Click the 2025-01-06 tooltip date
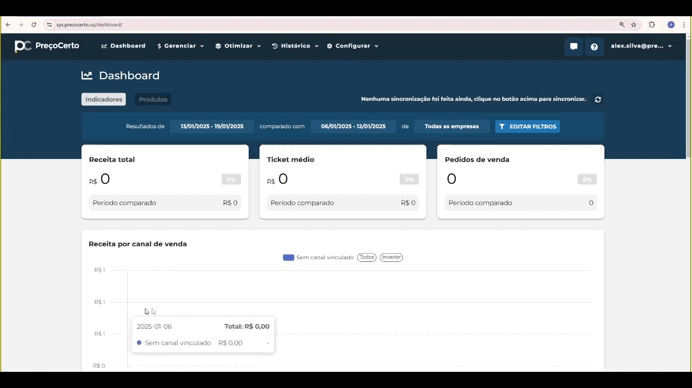Screen dimensions: 692x388 pos(154,327)
